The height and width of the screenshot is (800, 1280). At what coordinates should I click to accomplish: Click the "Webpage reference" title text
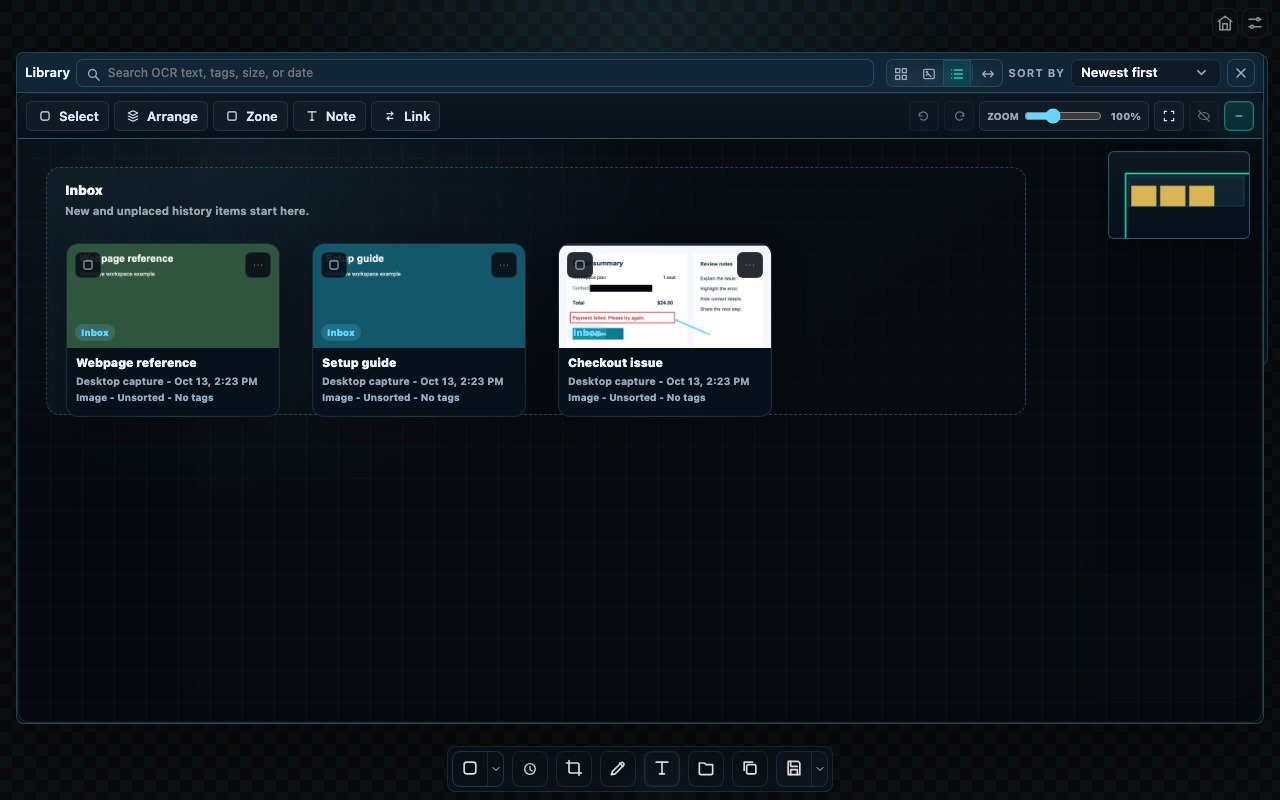[136, 363]
